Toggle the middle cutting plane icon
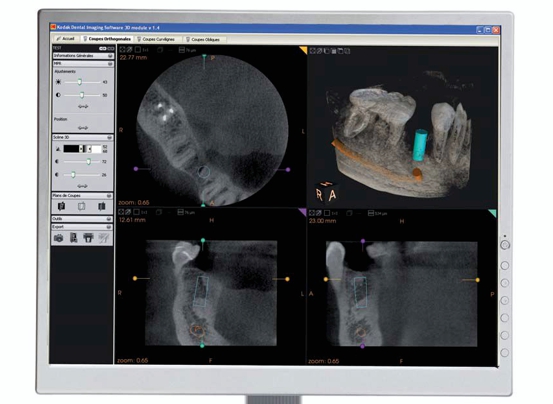The width and height of the screenshot is (553, 404). [81, 206]
